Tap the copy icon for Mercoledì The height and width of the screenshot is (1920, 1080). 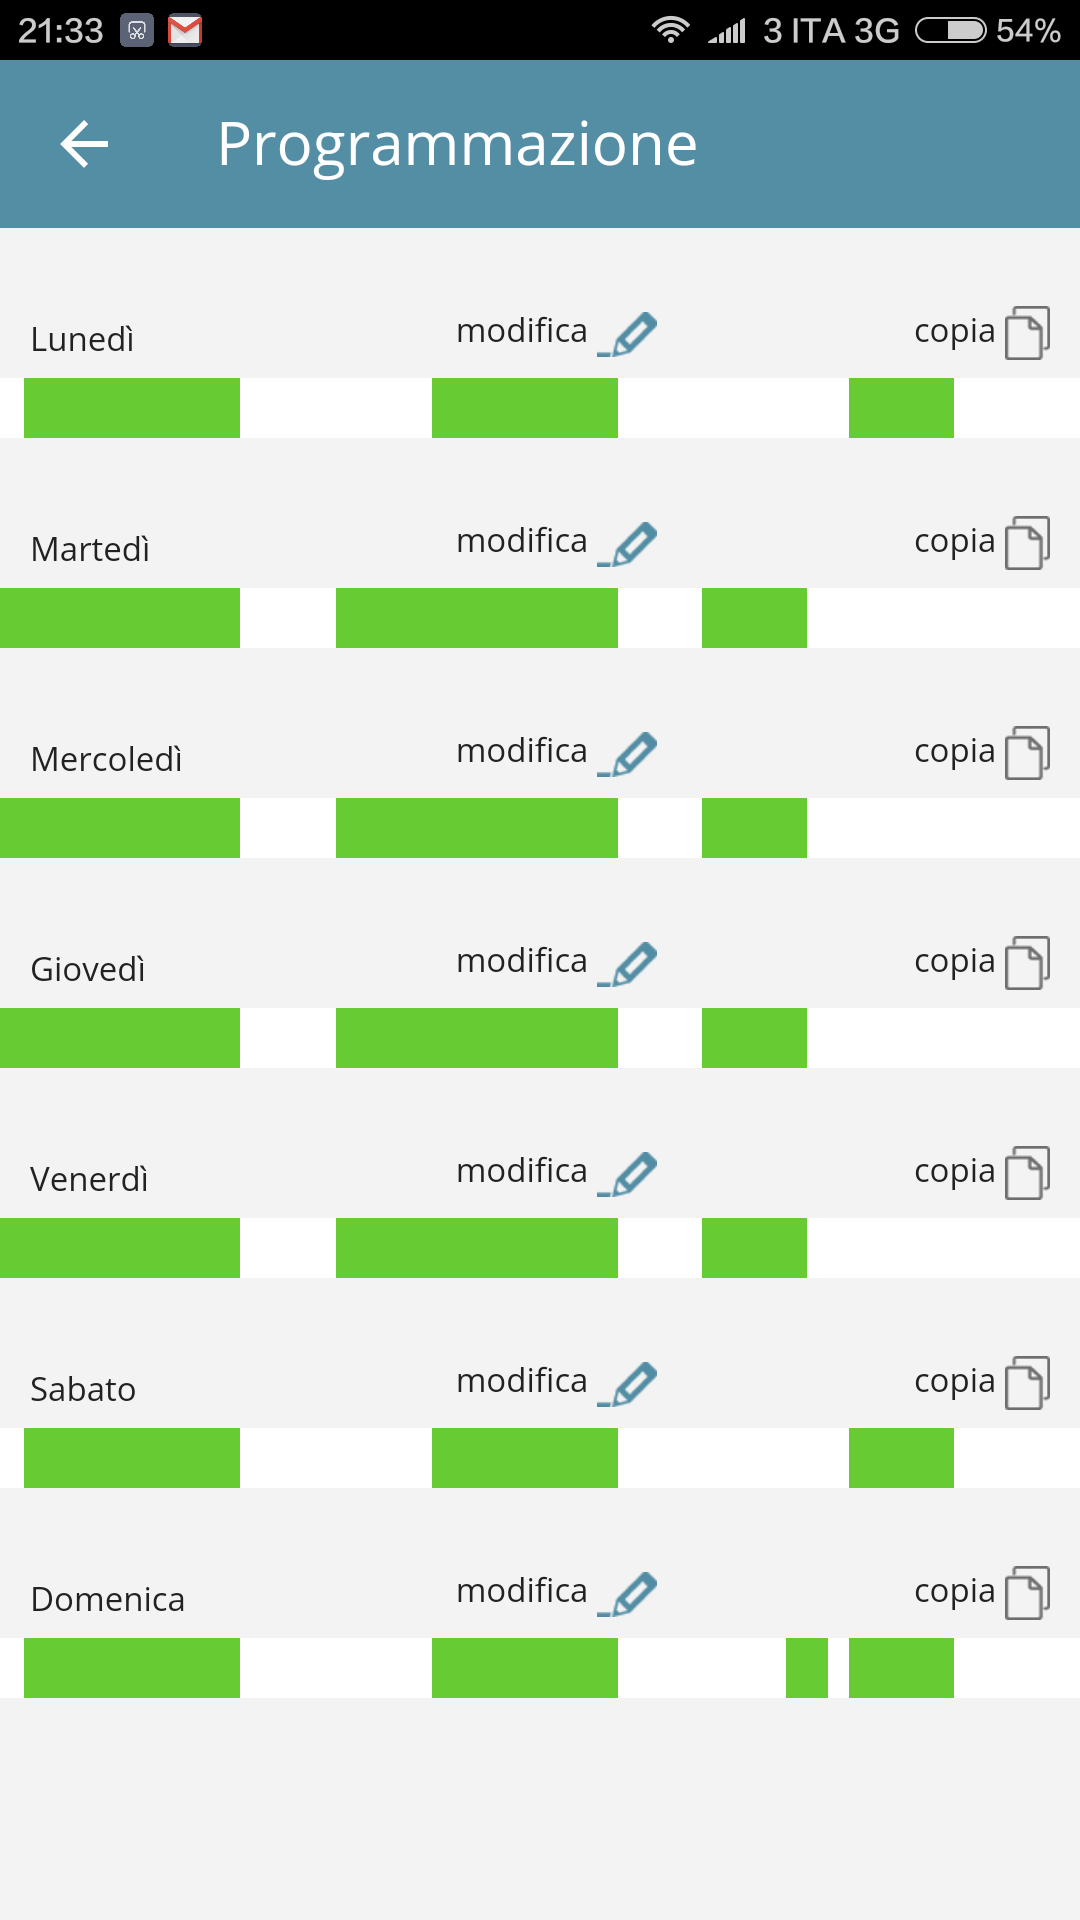1027,753
